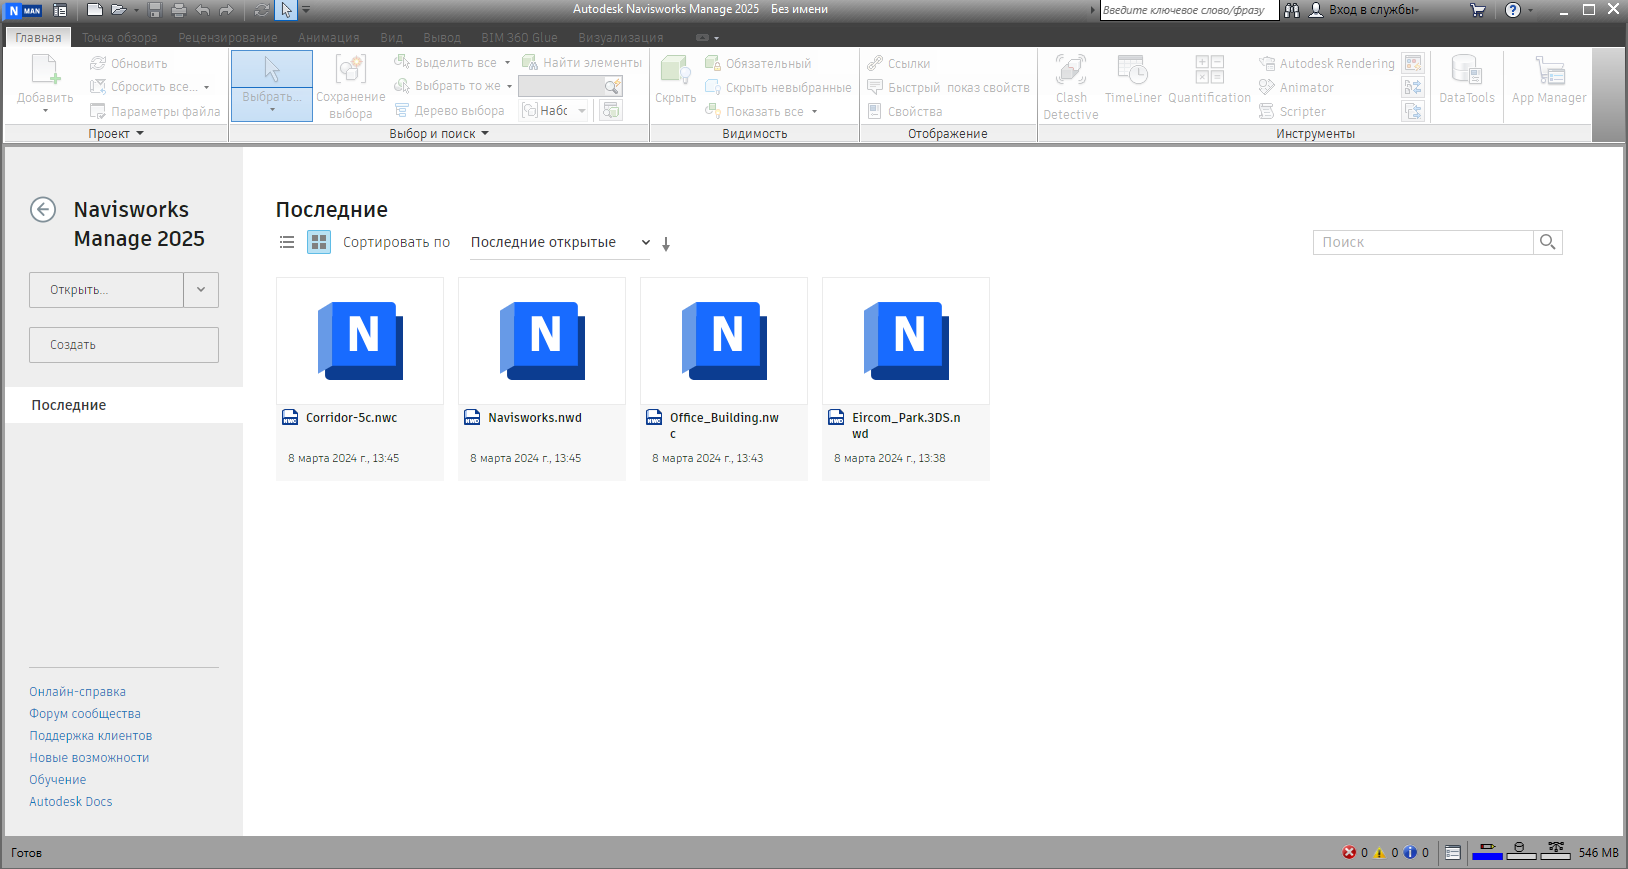The image size is (1628, 869).
Task: Open the Онлайн-справка link
Action: click(x=77, y=692)
